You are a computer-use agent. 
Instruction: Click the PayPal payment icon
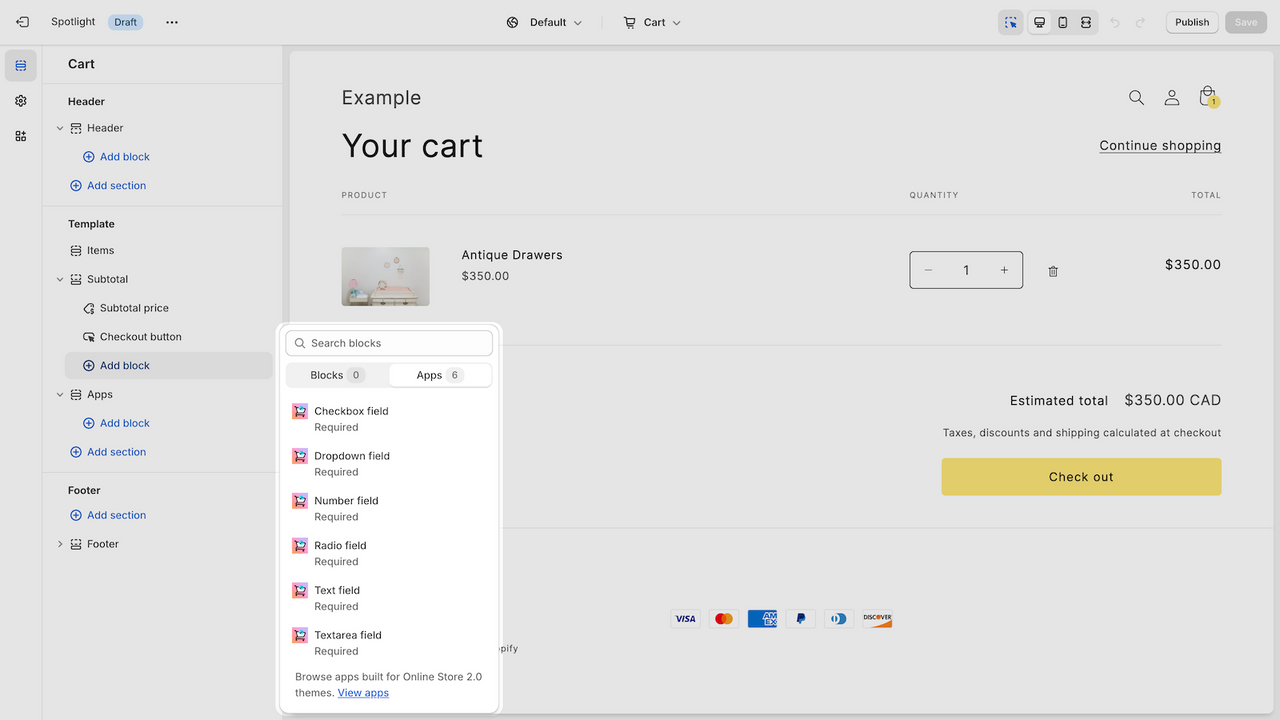point(800,619)
